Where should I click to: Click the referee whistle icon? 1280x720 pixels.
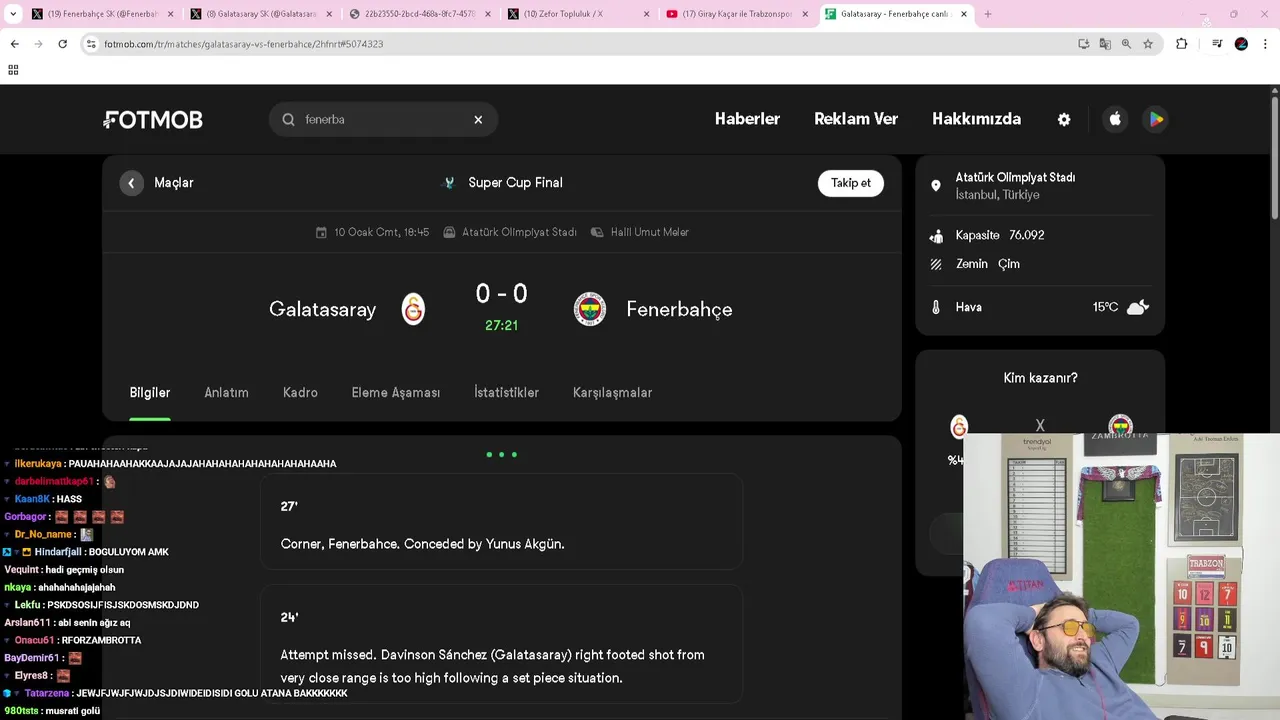597,232
